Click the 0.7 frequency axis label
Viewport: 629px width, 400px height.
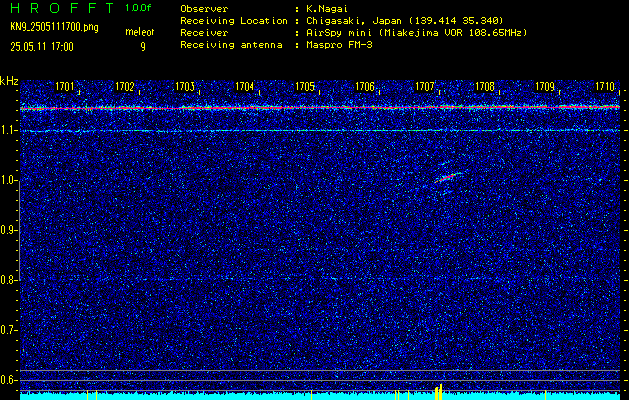point(9,330)
